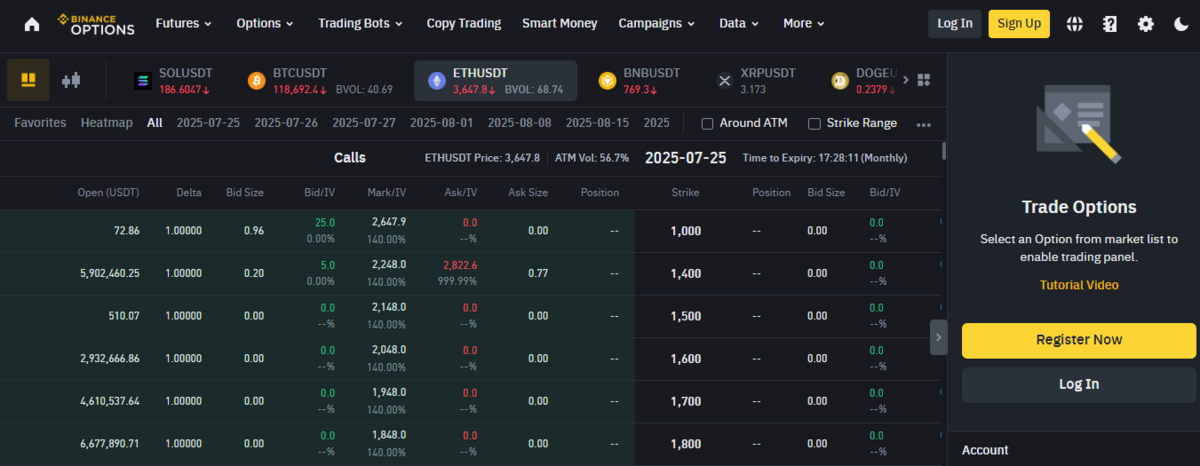The height and width of the screenshot is (466, 1200).
Task: Click the top Log In button
Action: (x=954, y=24)
